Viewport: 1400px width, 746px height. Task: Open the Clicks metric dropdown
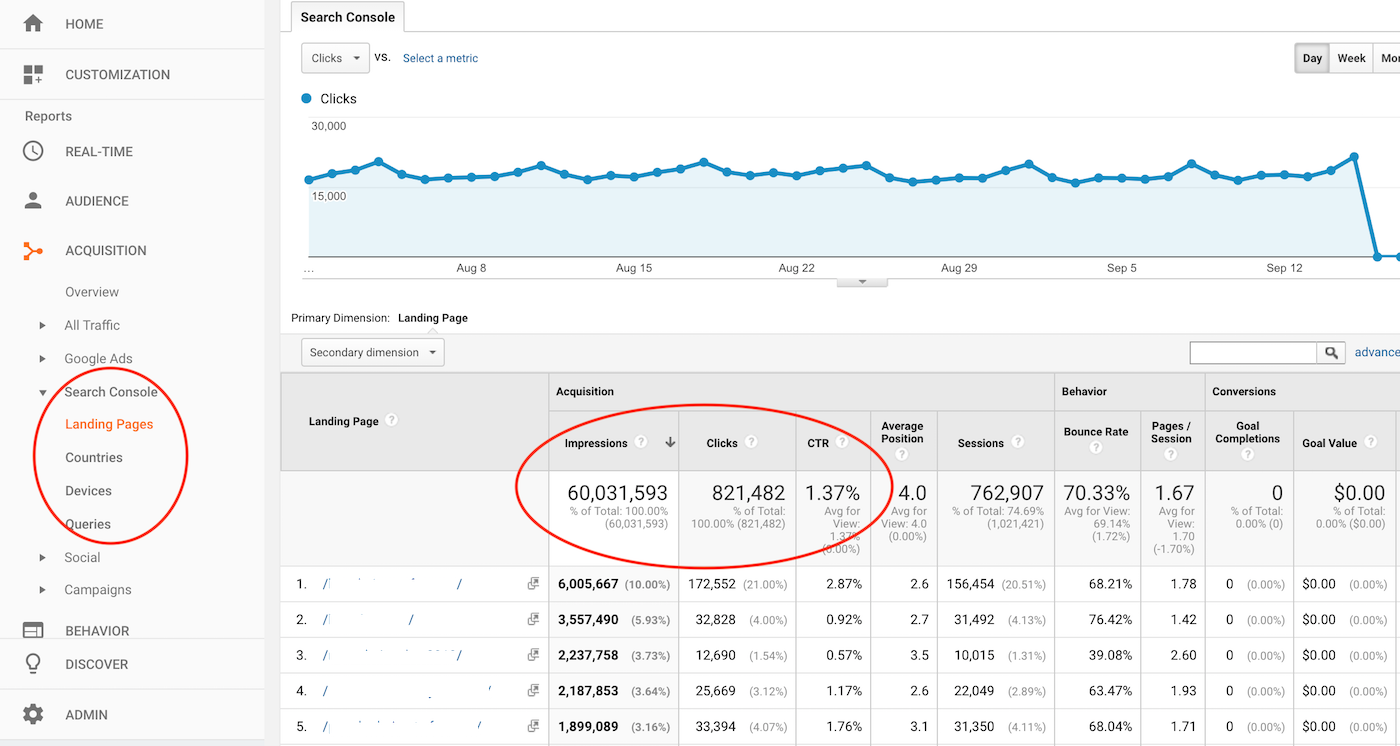point(335,58)
